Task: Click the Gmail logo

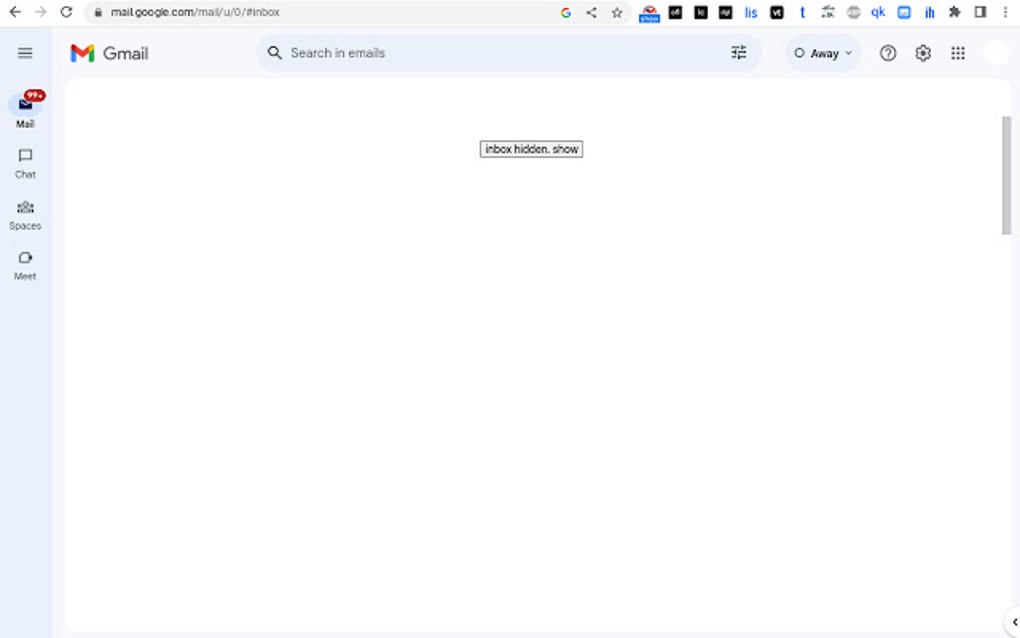Action: pos(108,52)
